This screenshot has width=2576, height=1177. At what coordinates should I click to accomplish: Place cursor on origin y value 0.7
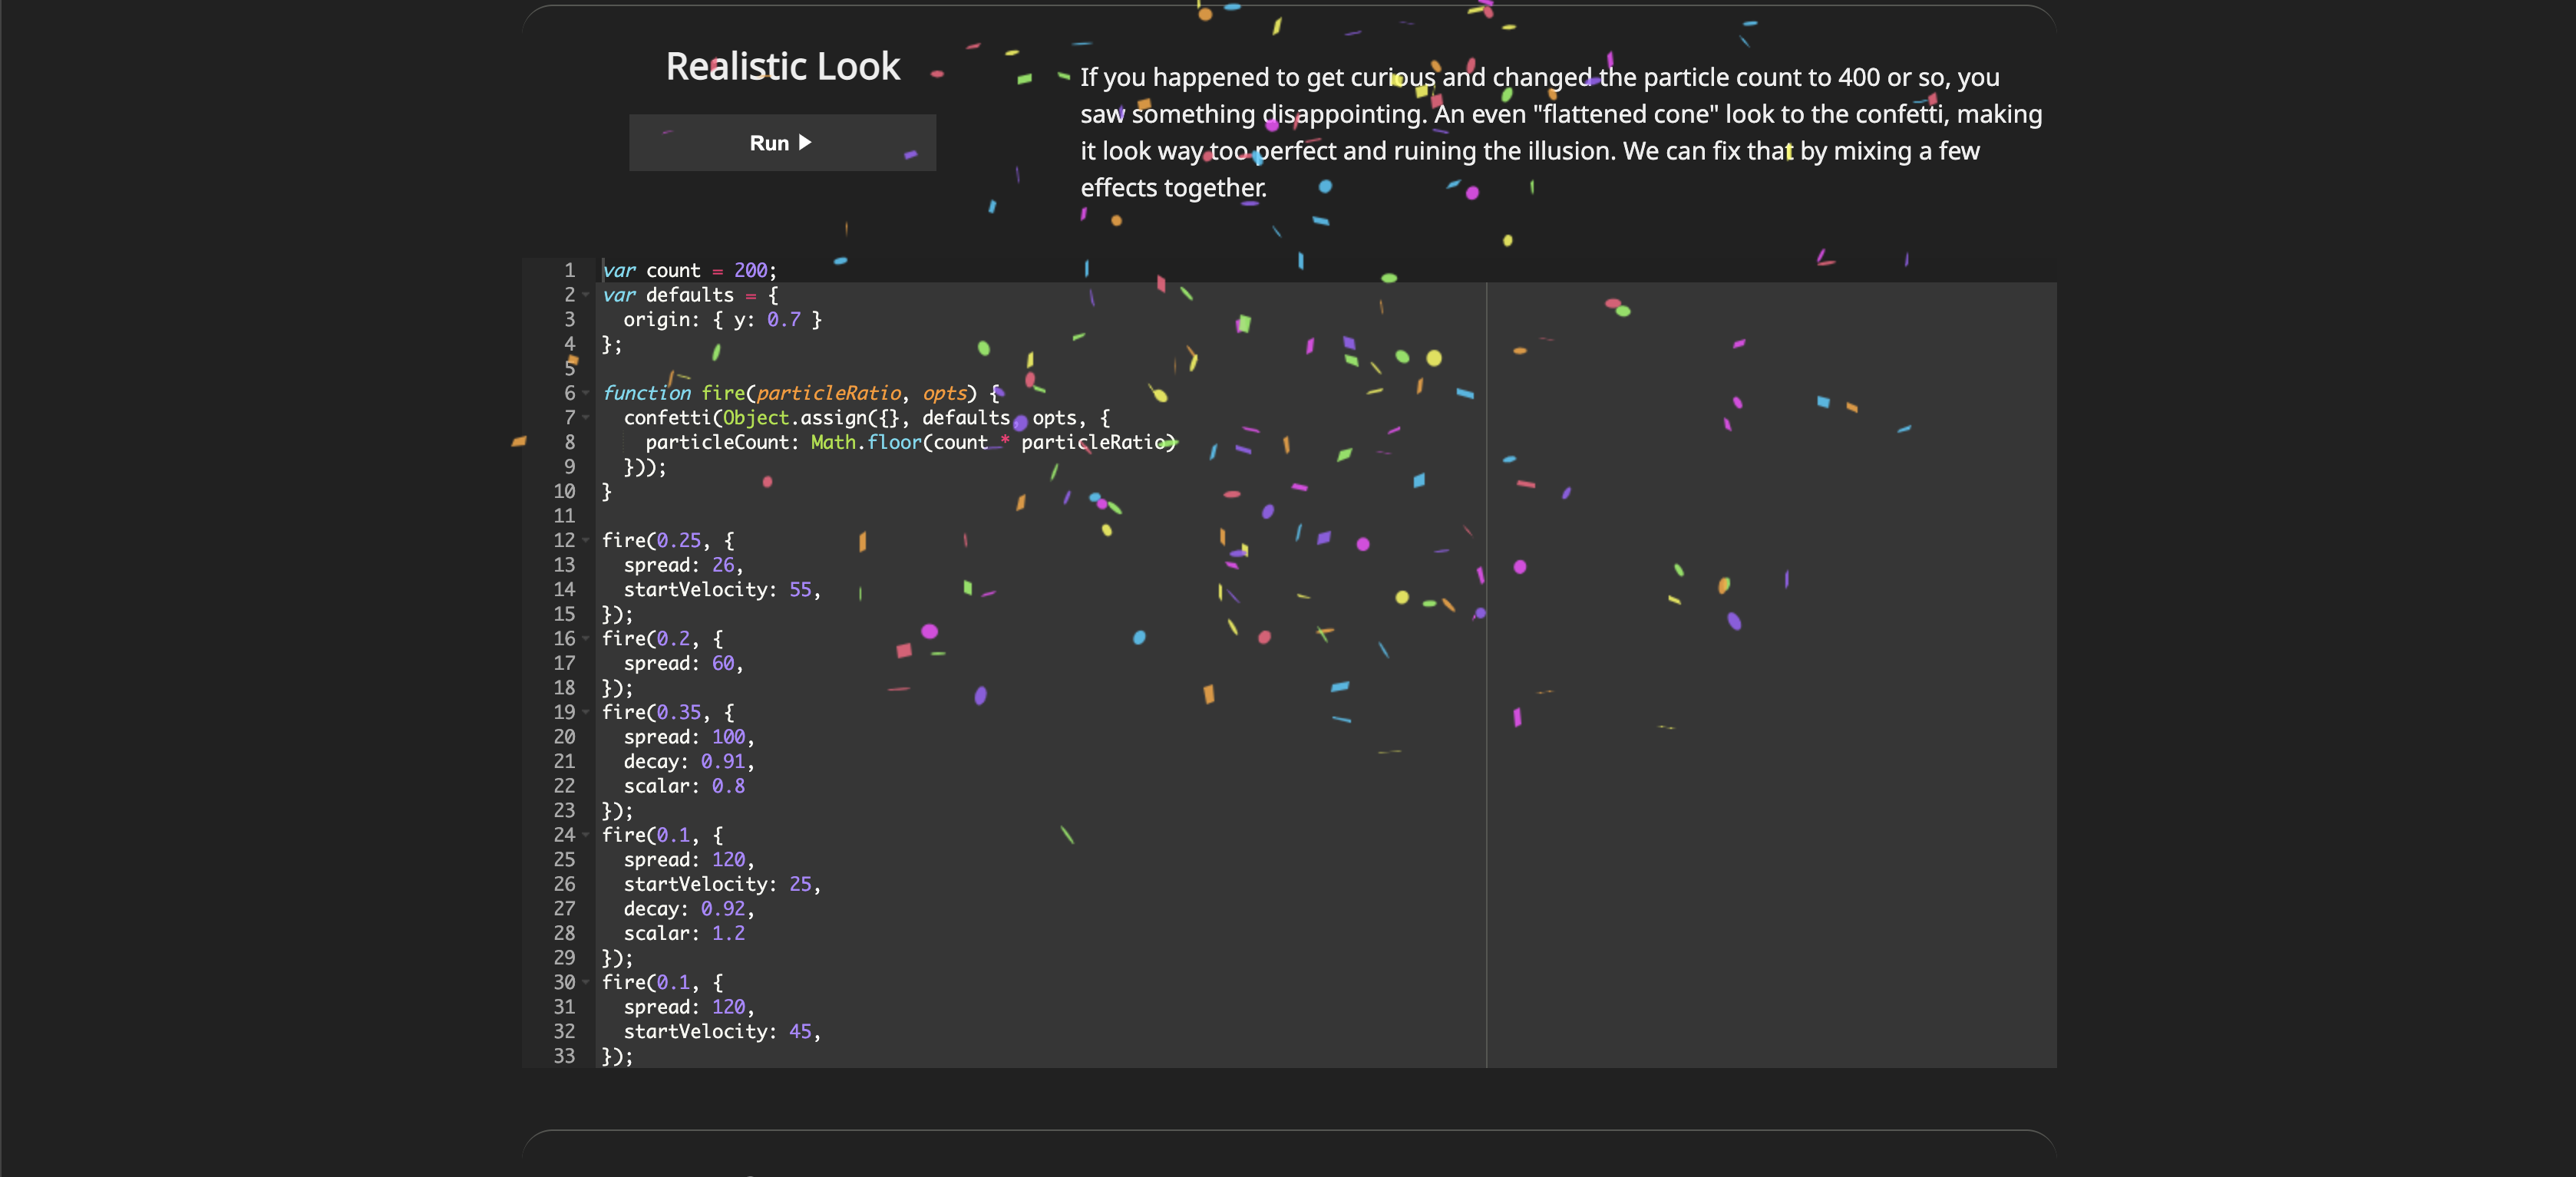click(783, 320)
